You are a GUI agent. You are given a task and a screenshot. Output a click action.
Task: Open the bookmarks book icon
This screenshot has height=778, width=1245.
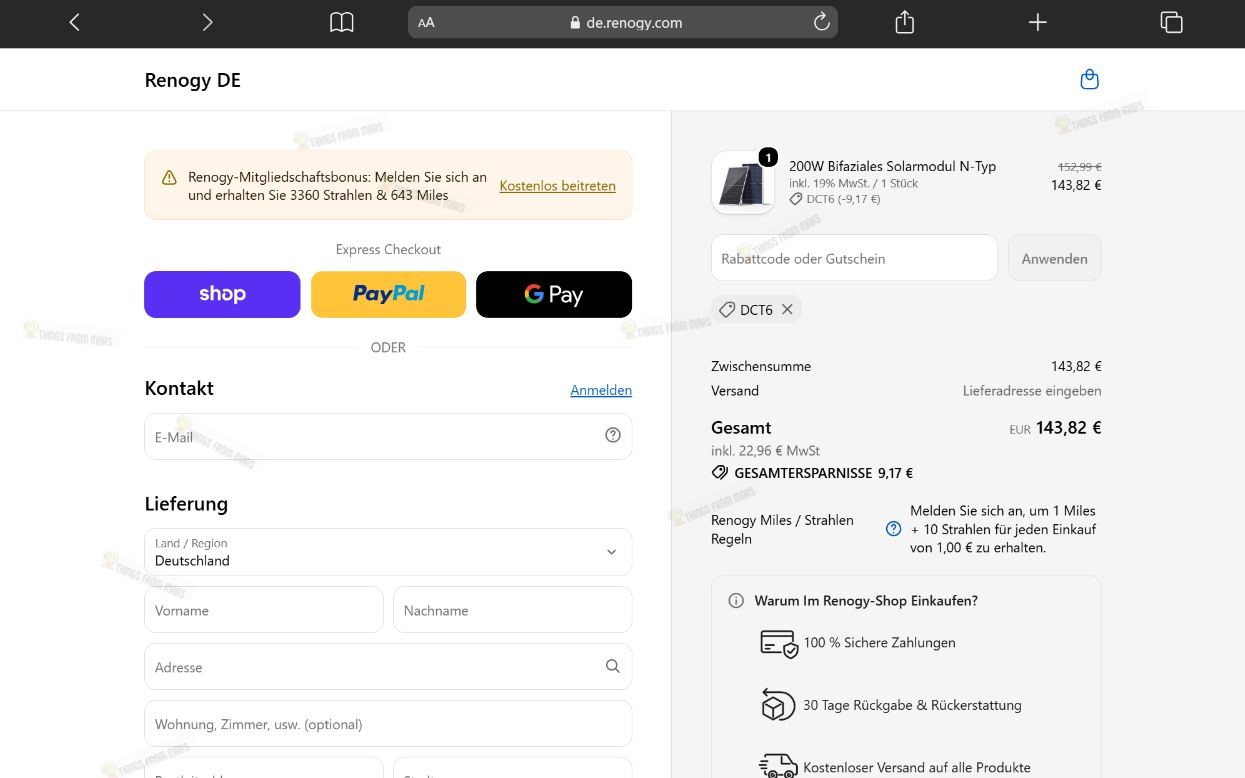342,22
